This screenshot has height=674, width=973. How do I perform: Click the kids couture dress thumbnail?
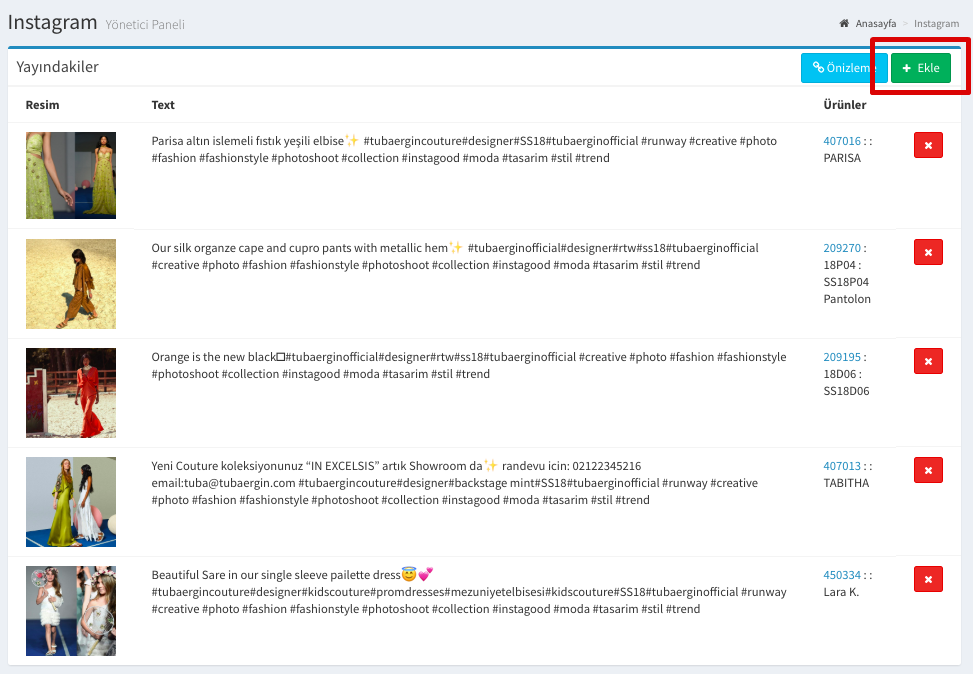(x=71, y=611)
